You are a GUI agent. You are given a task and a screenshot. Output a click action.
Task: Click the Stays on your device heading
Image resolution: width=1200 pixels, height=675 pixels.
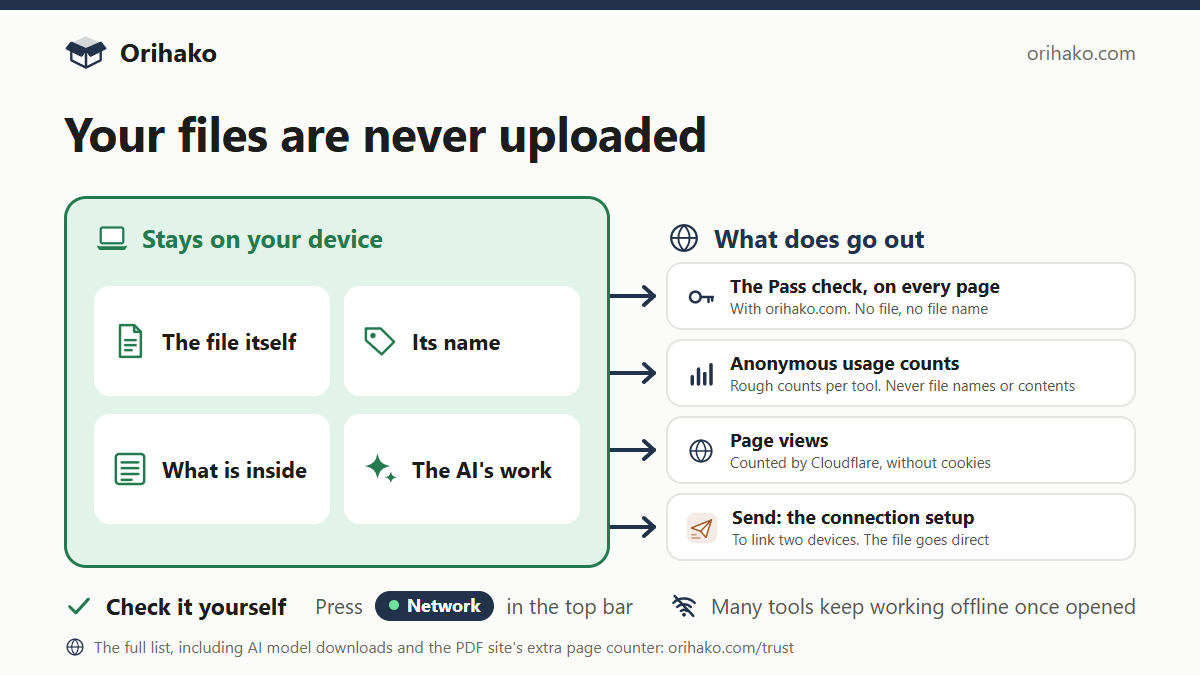click(262, 239)
